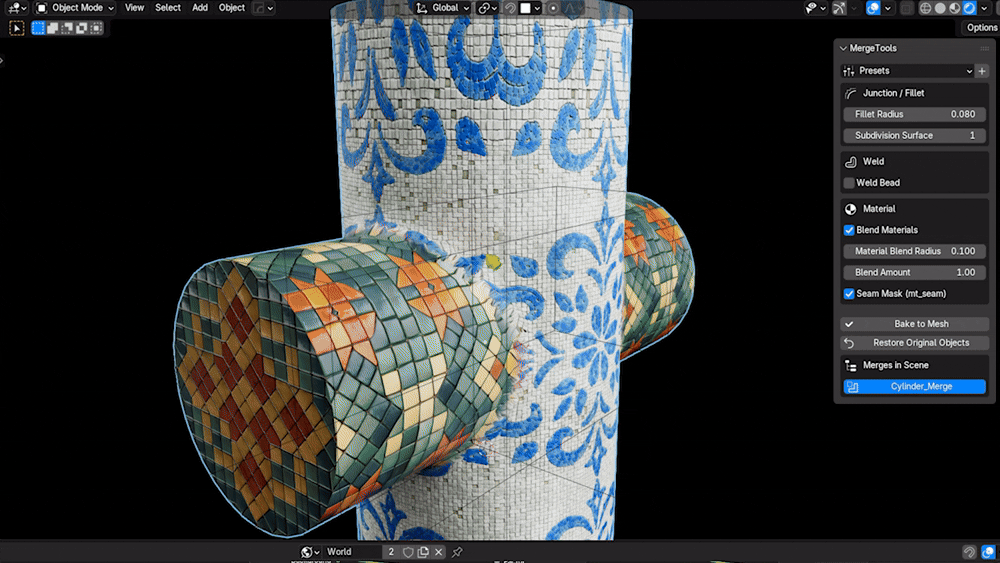The width and height of the screenshot is (1000, 563).
Task: Unlink the World datablock with X icon
Action: tap(438, 552)
